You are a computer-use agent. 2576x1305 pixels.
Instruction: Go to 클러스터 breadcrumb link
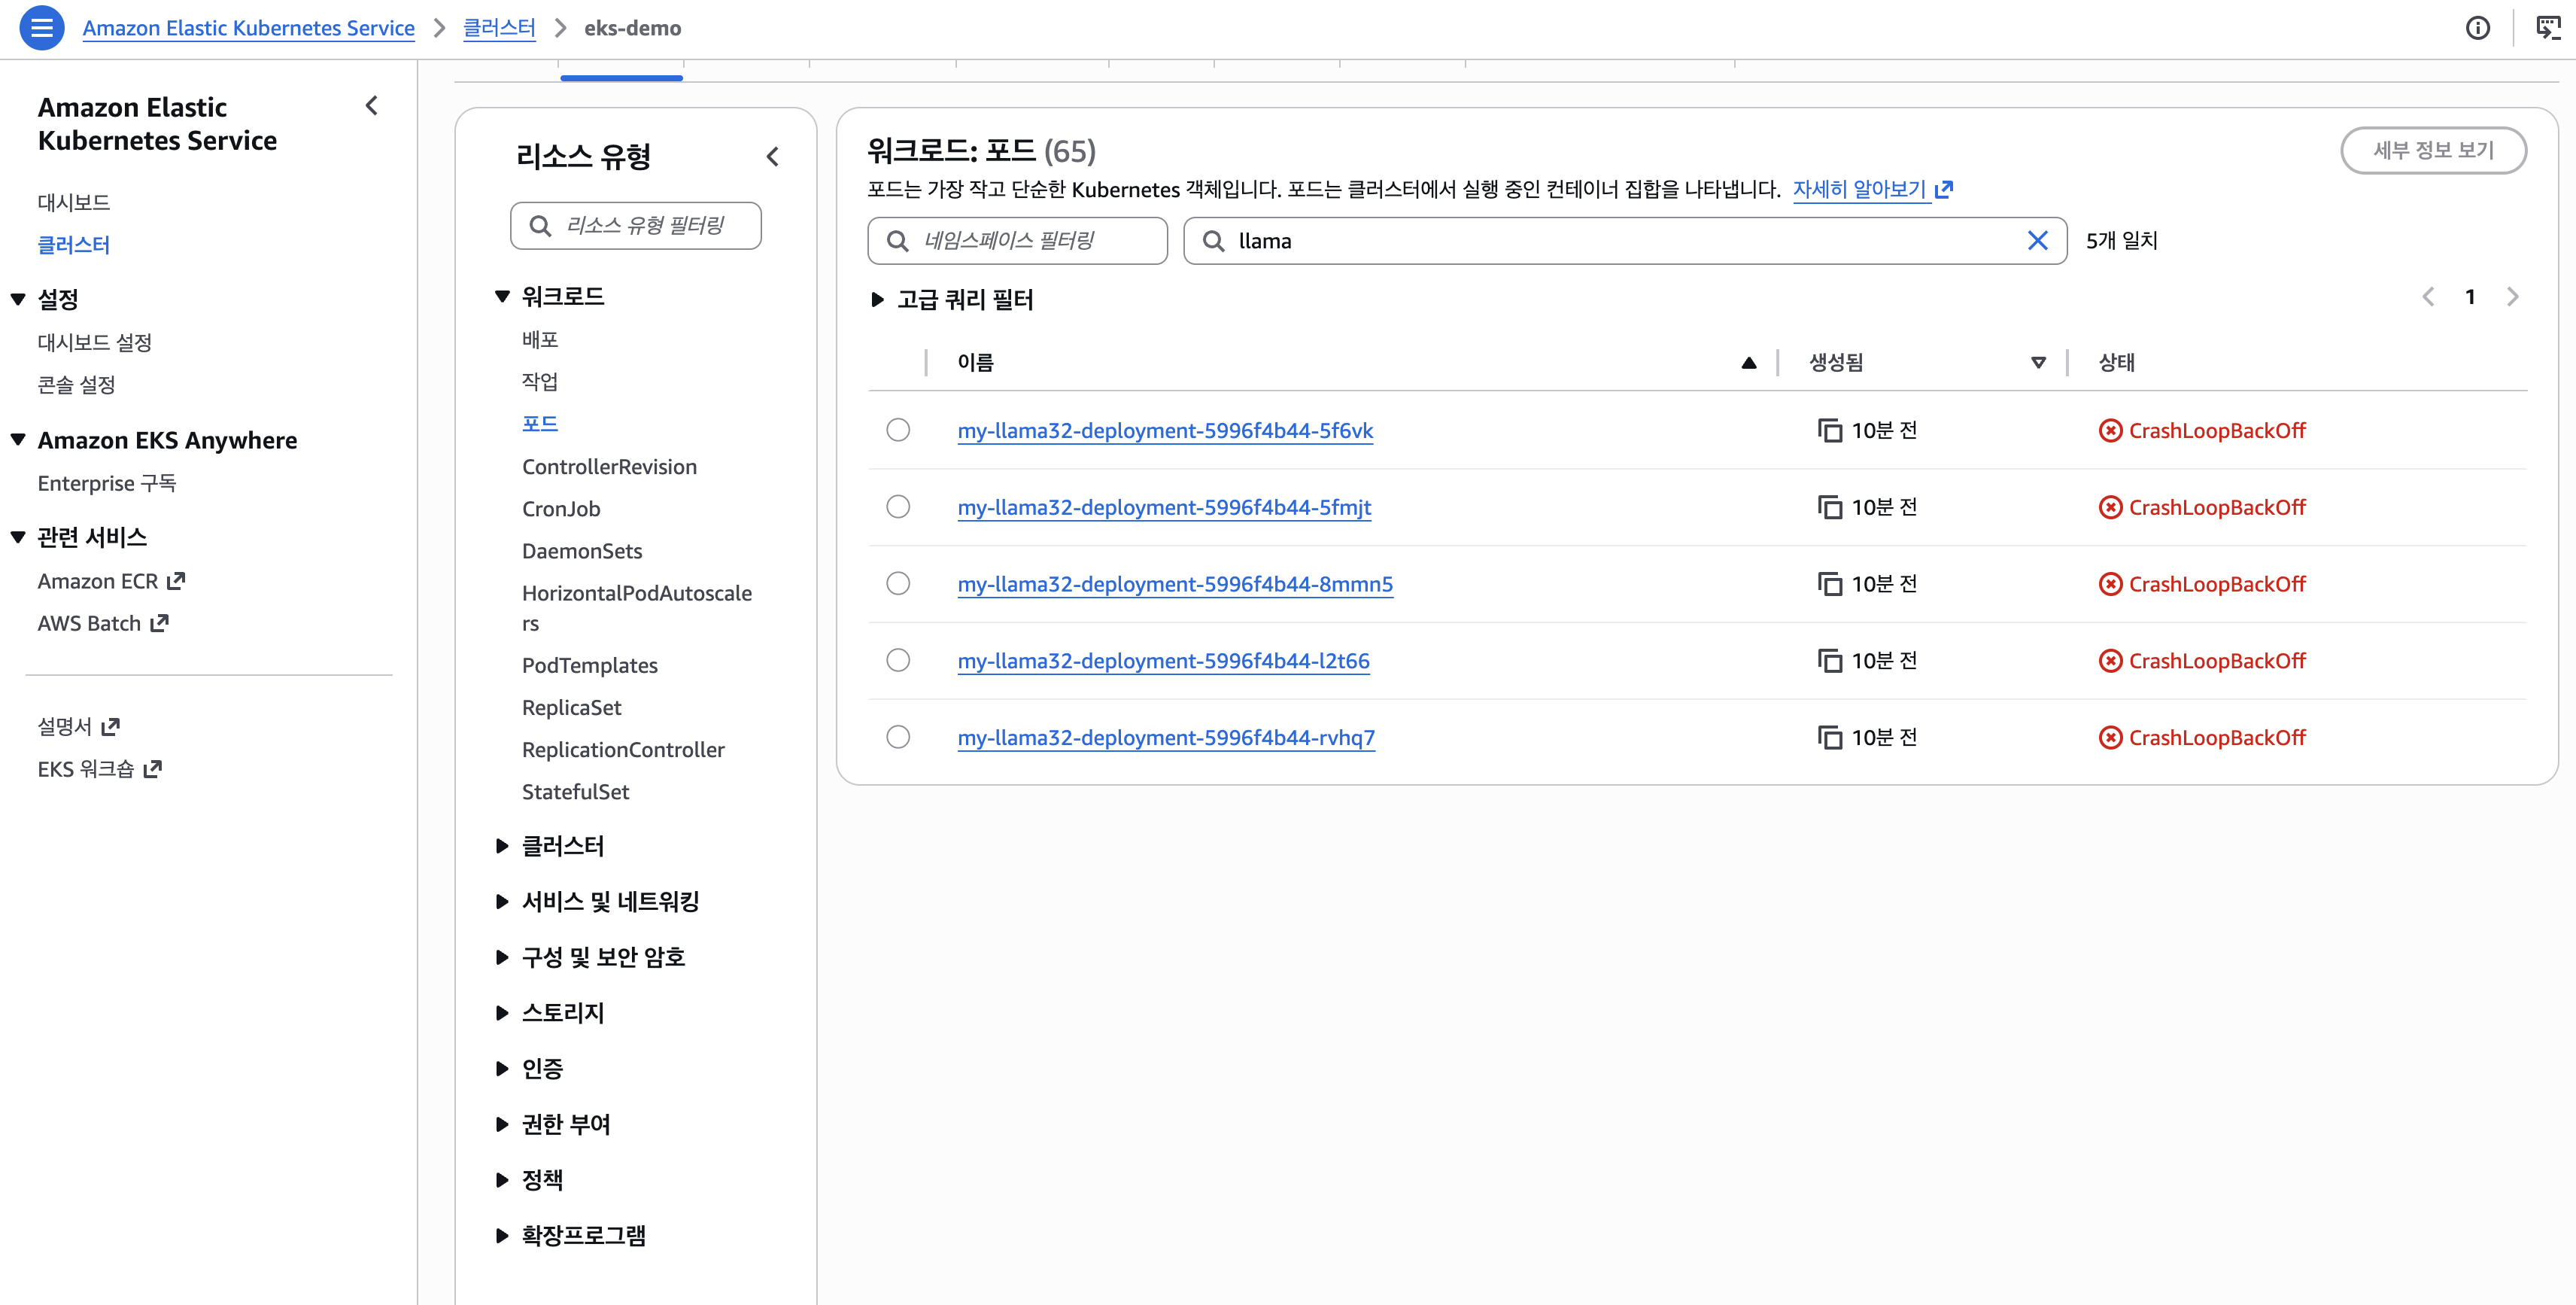499,28
